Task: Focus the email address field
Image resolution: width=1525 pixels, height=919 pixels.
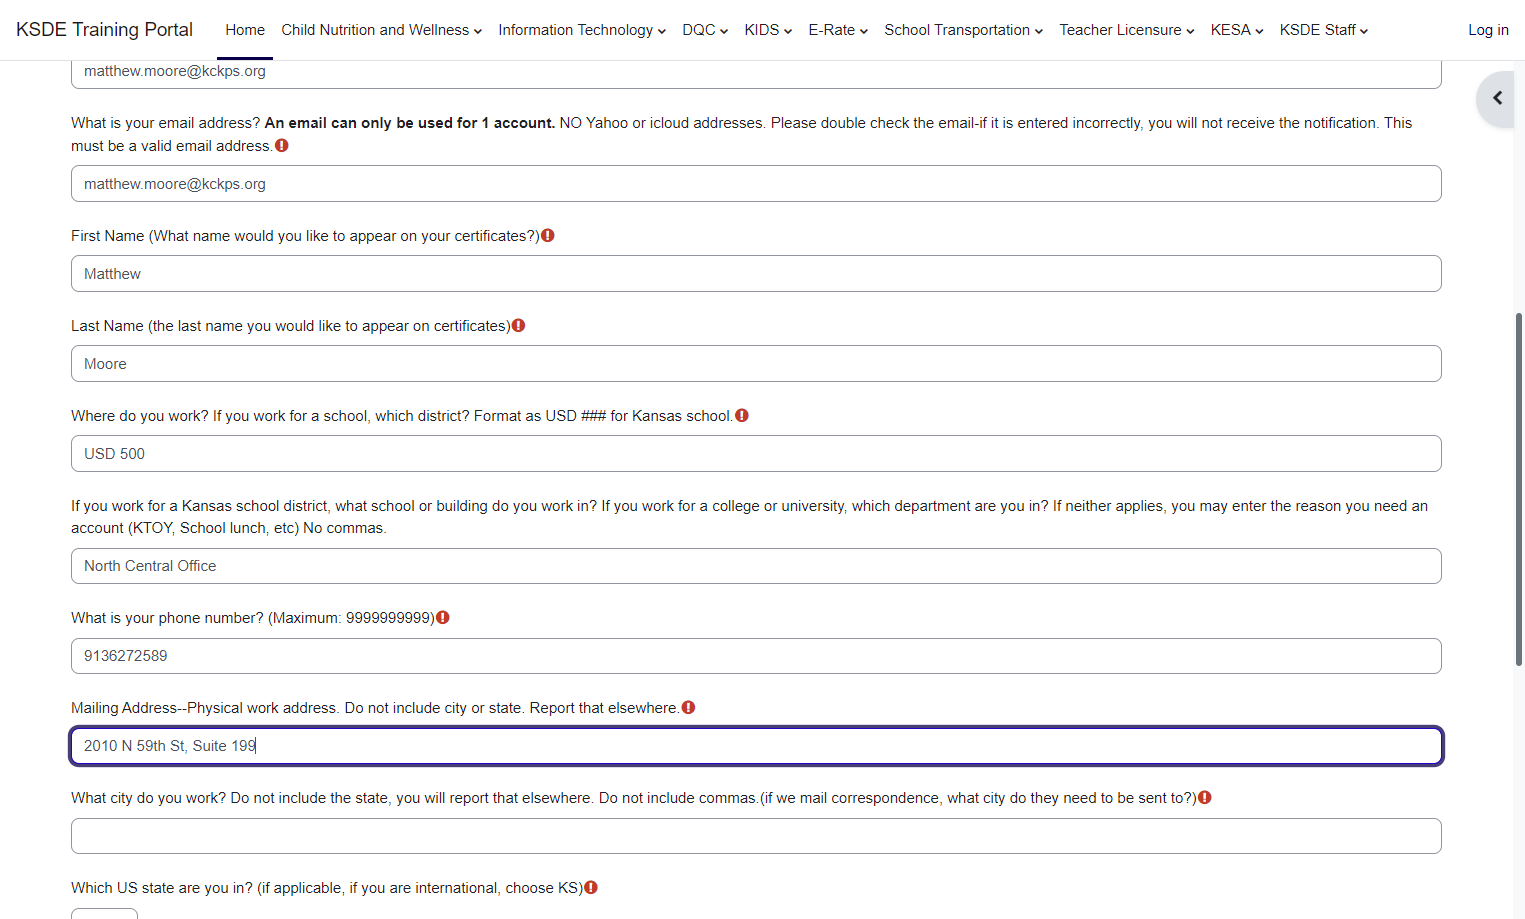Action: (756, 184)
